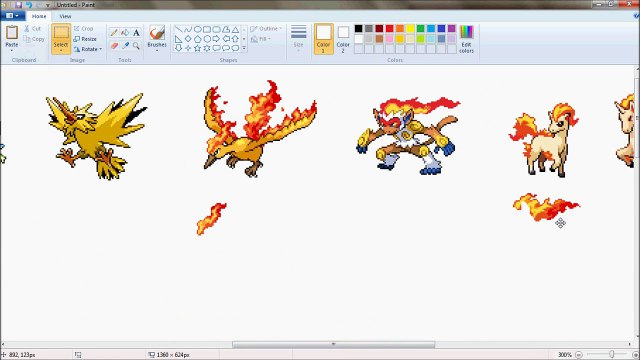Image resolution: width=640 pixels, height=360 pixels.
Task: Choose the Up arrow shape
Action: [235, 39]
